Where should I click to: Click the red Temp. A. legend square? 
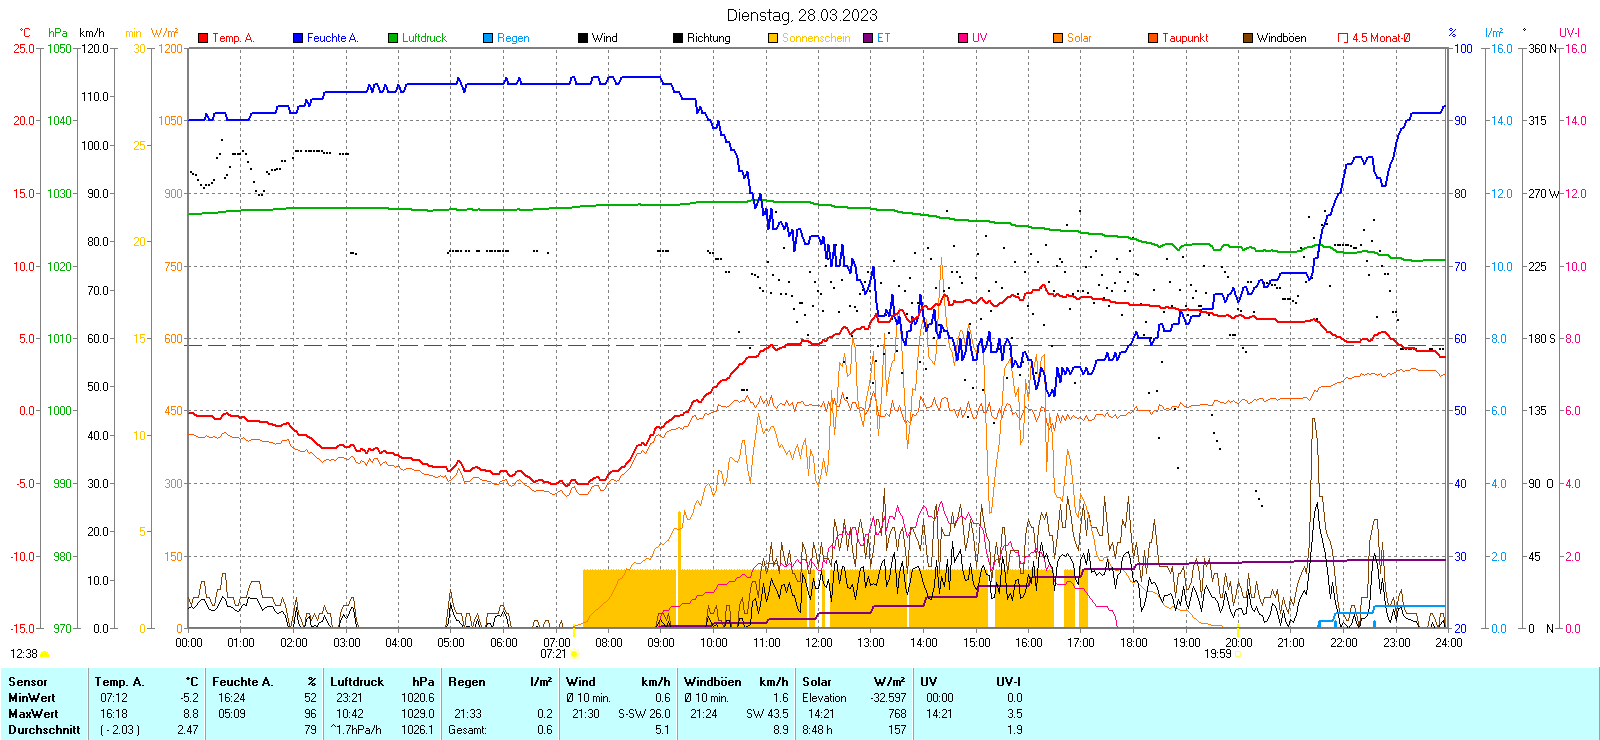click(203, 38)
